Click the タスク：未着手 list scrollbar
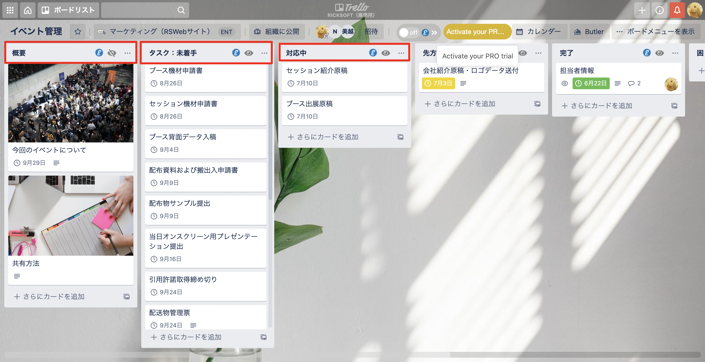The width and height of the screenshot is (705, 362). [270, 133]
